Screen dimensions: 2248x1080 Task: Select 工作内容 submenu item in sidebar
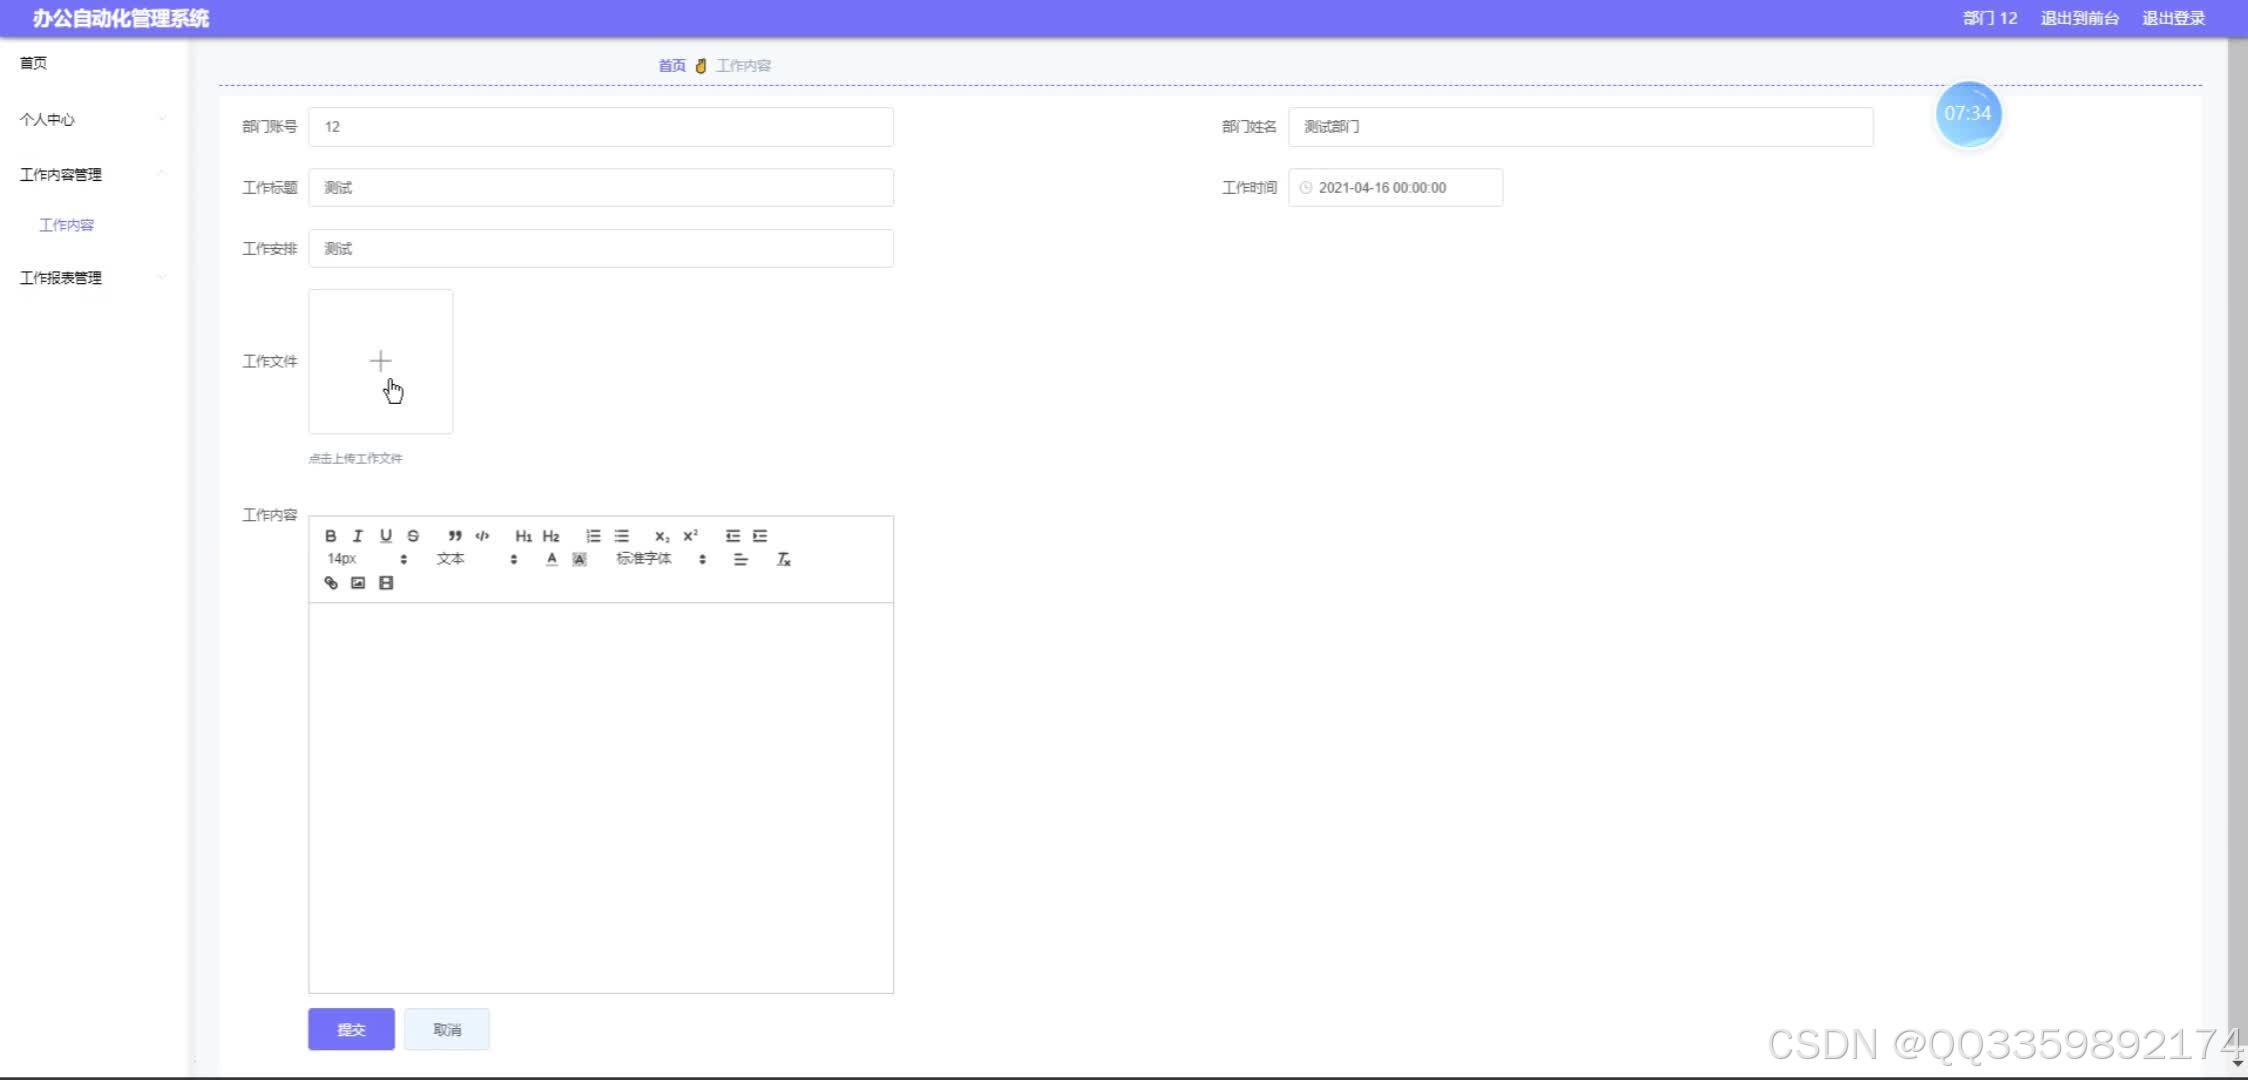click(66, 225)
